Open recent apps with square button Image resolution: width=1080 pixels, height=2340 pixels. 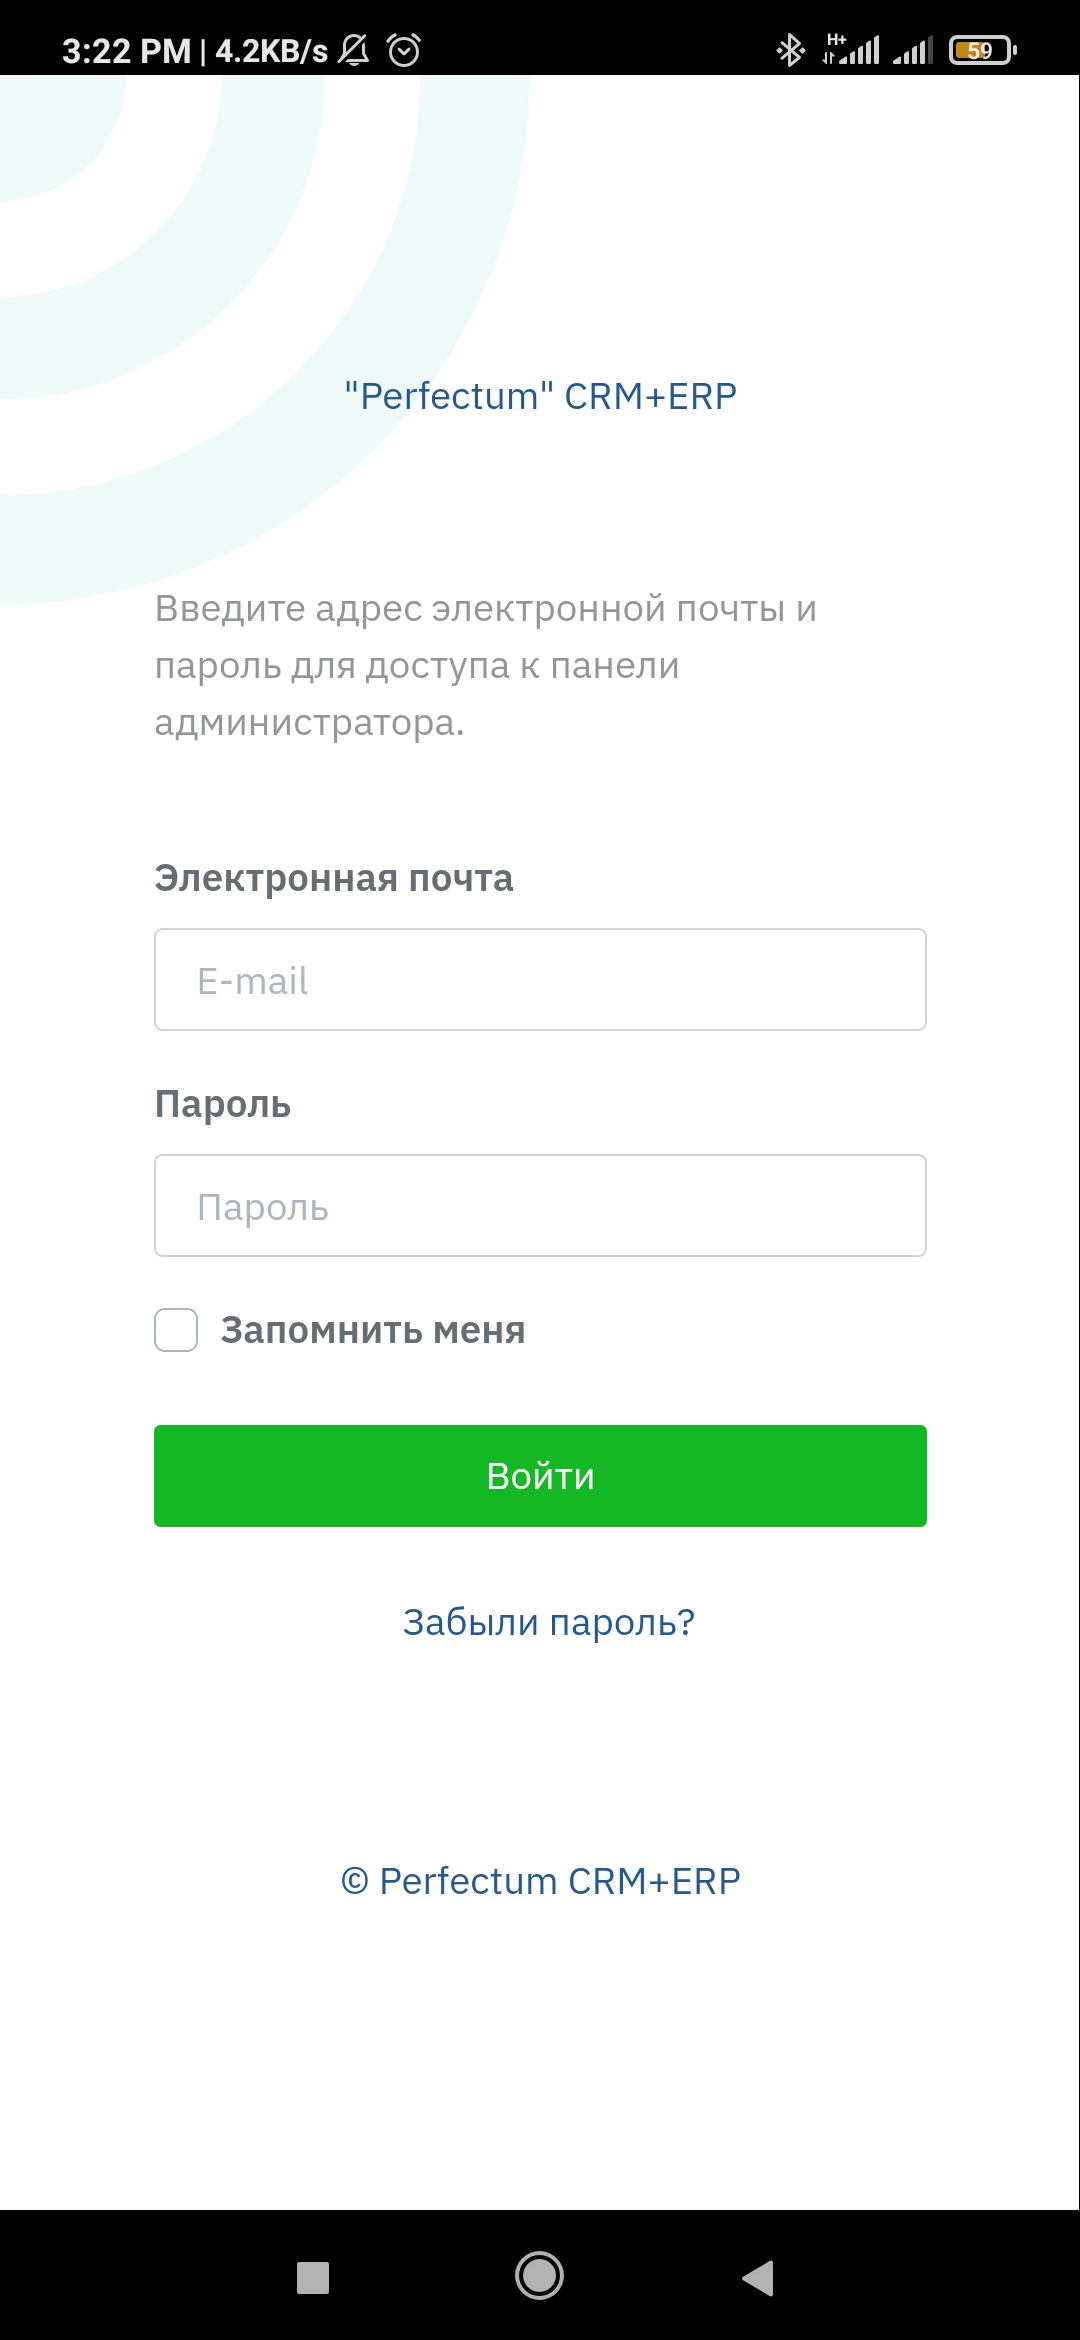[x=313, y=2277]
